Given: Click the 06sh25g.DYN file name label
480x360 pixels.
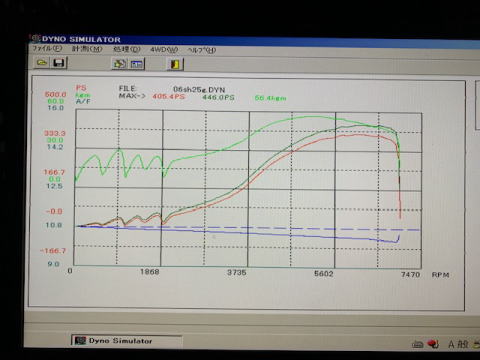Looking at the screenshot, I should [x=199, y=89].
